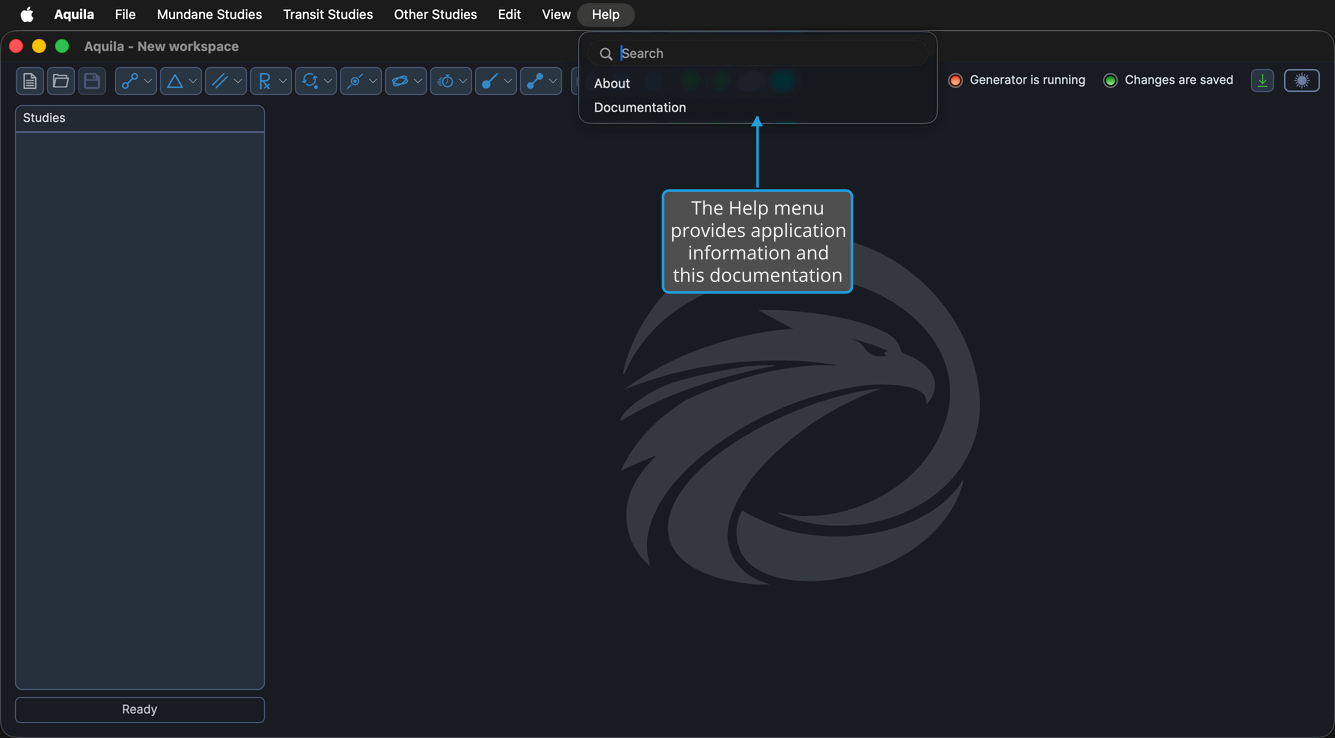Screen dimensions: 1335x738
Task: Open the Aquila application menu
Action: tap(74, 15)
